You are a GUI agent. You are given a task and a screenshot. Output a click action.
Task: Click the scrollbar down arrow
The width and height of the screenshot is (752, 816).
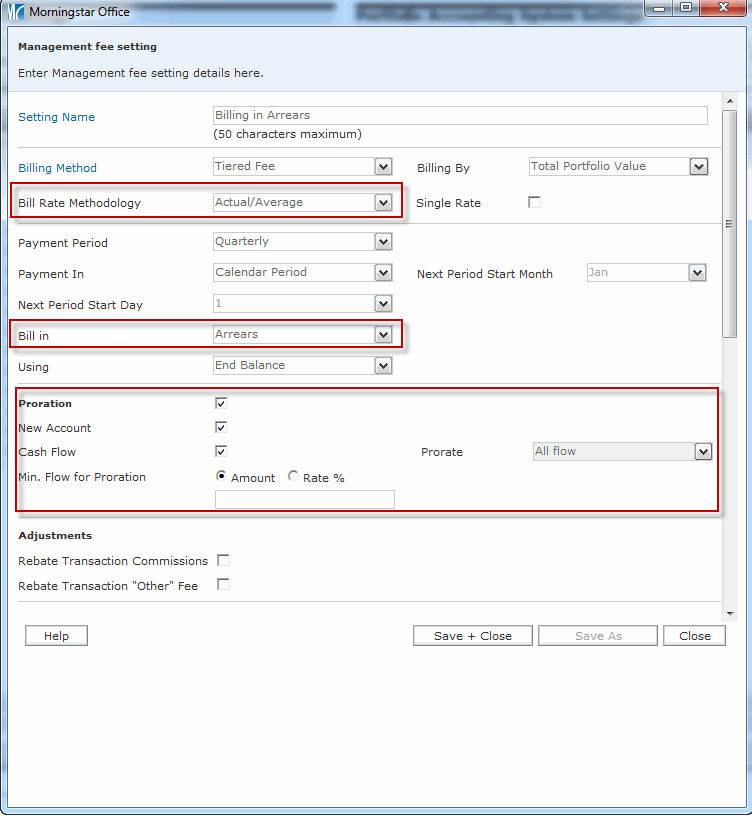(730, 612)
